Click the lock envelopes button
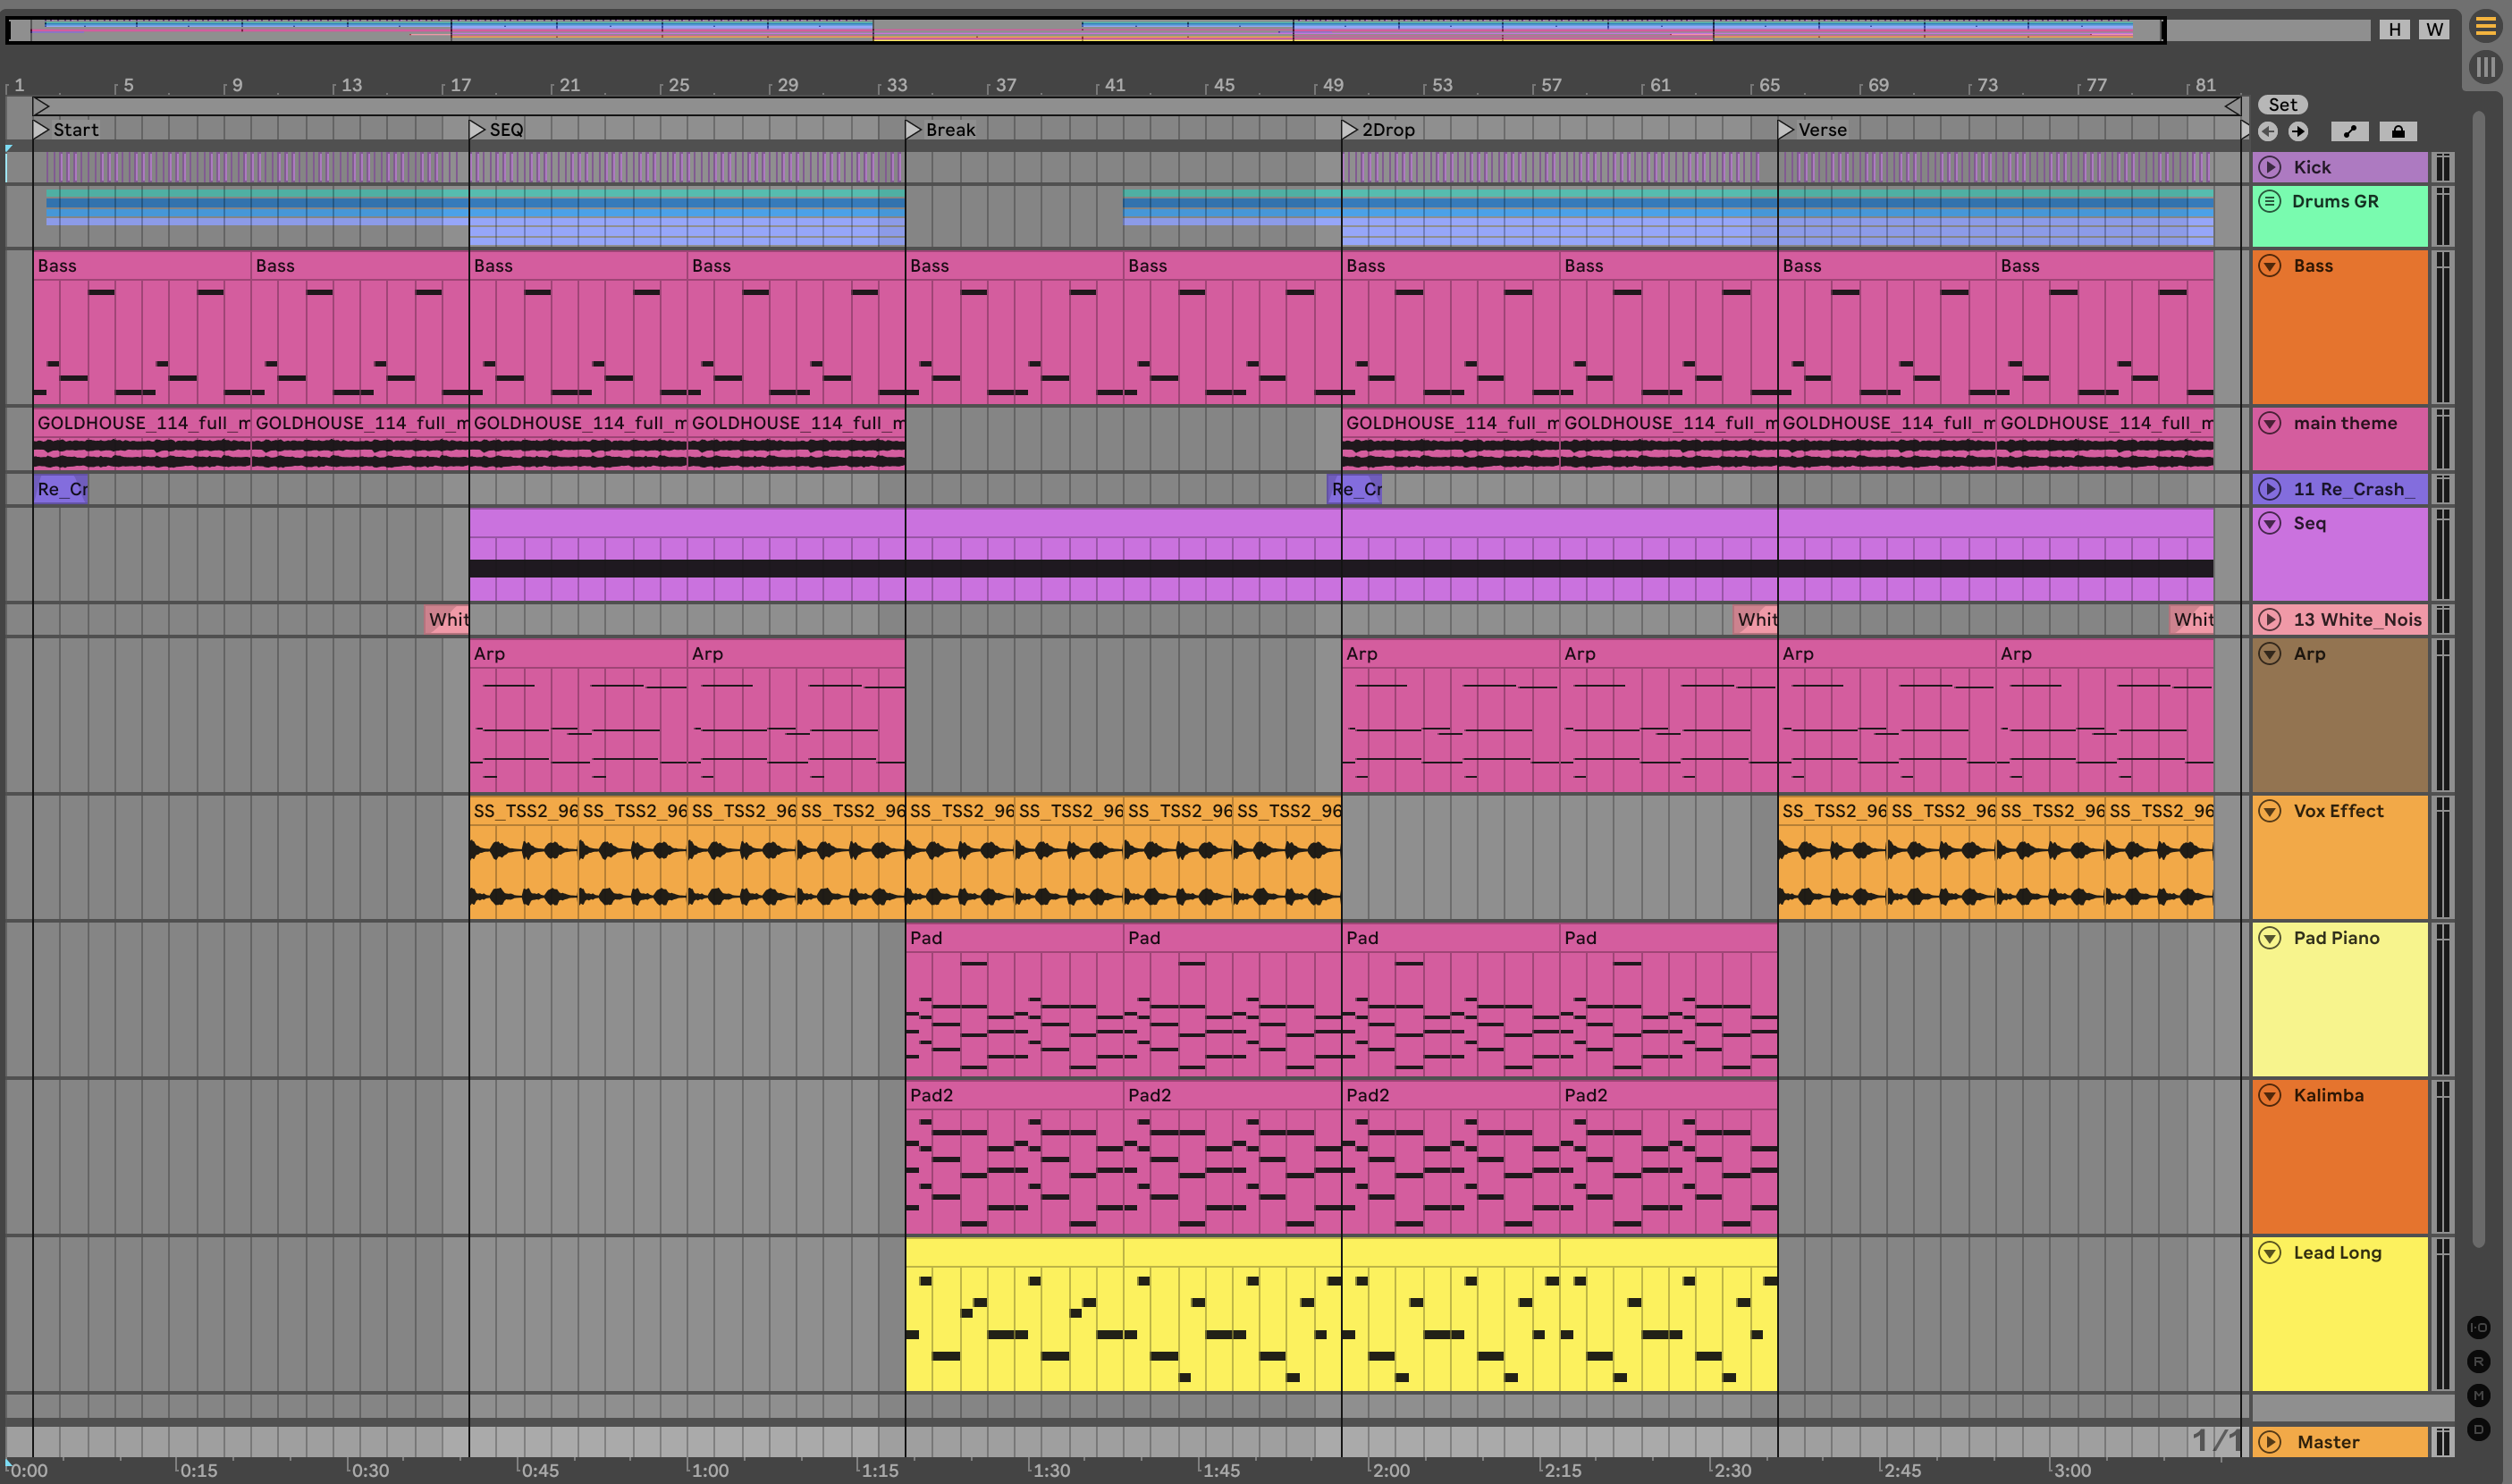 coord(2398,132)
